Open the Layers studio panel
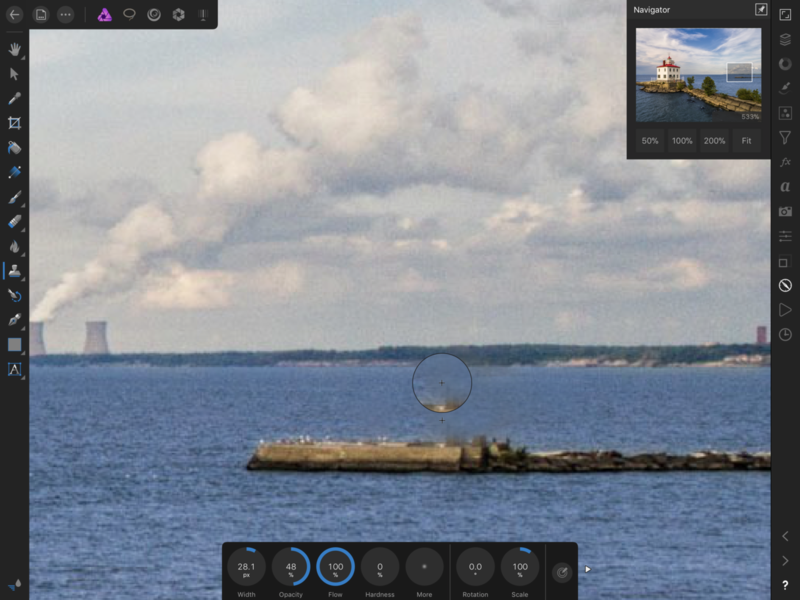The height and width of the screenshot is (600, 800). [785, 40]
